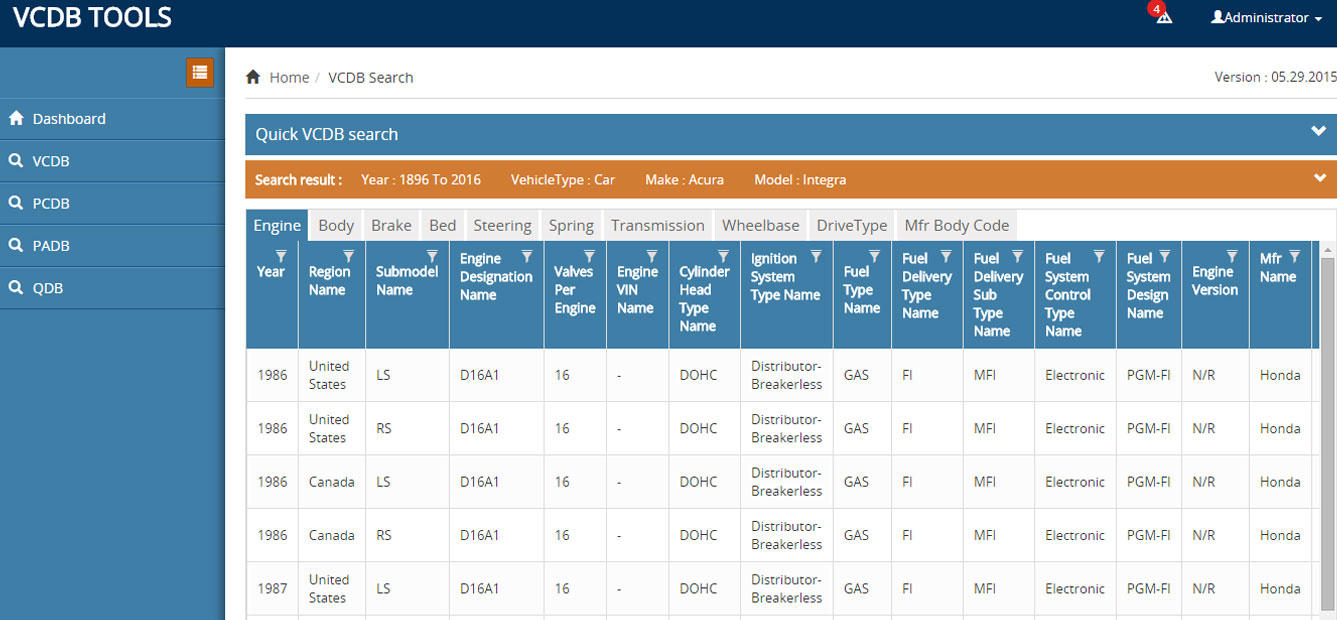Click the Region Name column header text

tap(329, 281)
